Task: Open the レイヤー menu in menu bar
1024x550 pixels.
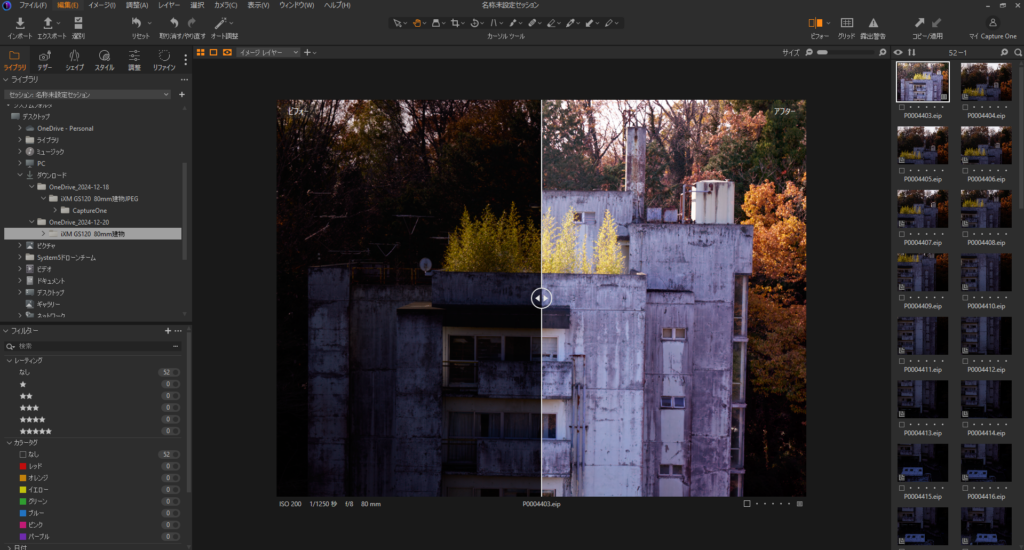Action: coord(169,5)
